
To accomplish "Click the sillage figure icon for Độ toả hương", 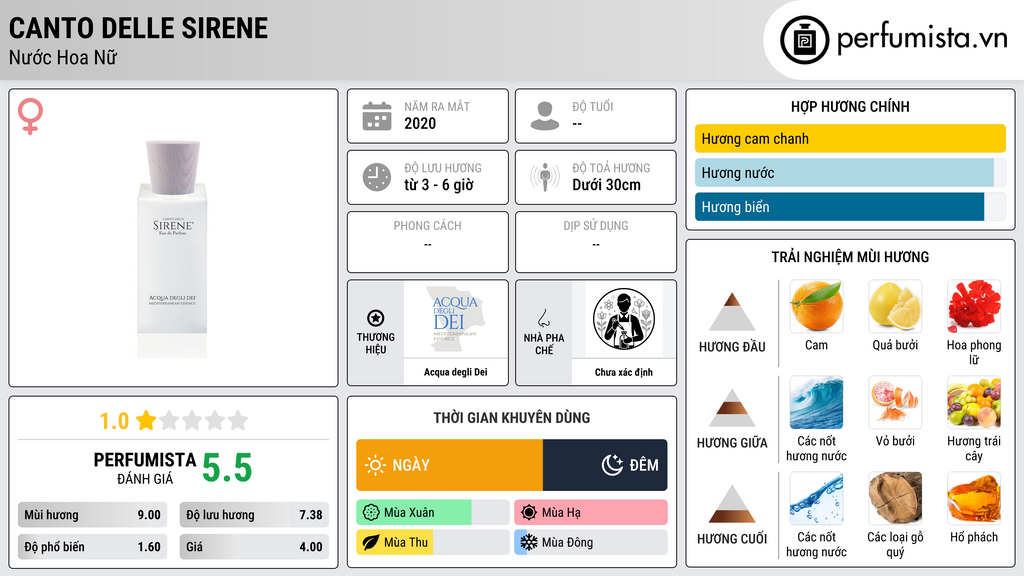I will 545,177.
